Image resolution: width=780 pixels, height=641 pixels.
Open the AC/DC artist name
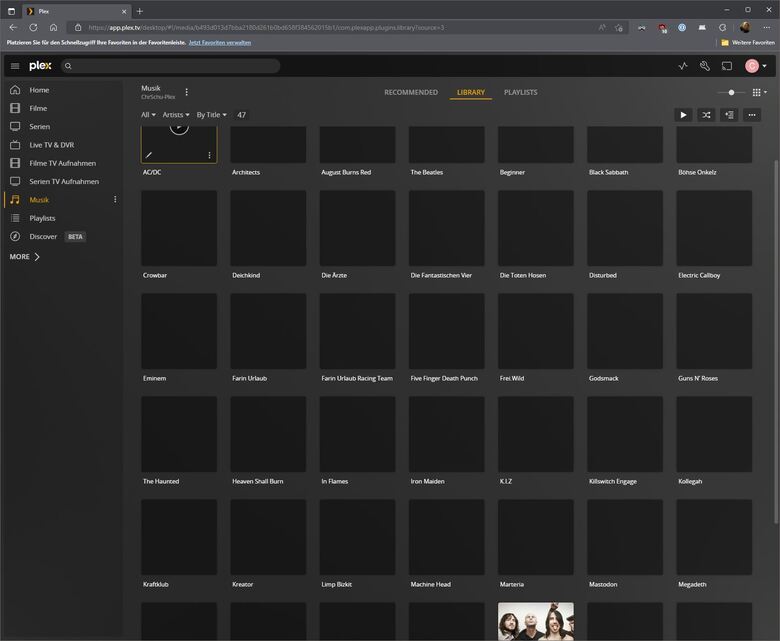[152, 173]
